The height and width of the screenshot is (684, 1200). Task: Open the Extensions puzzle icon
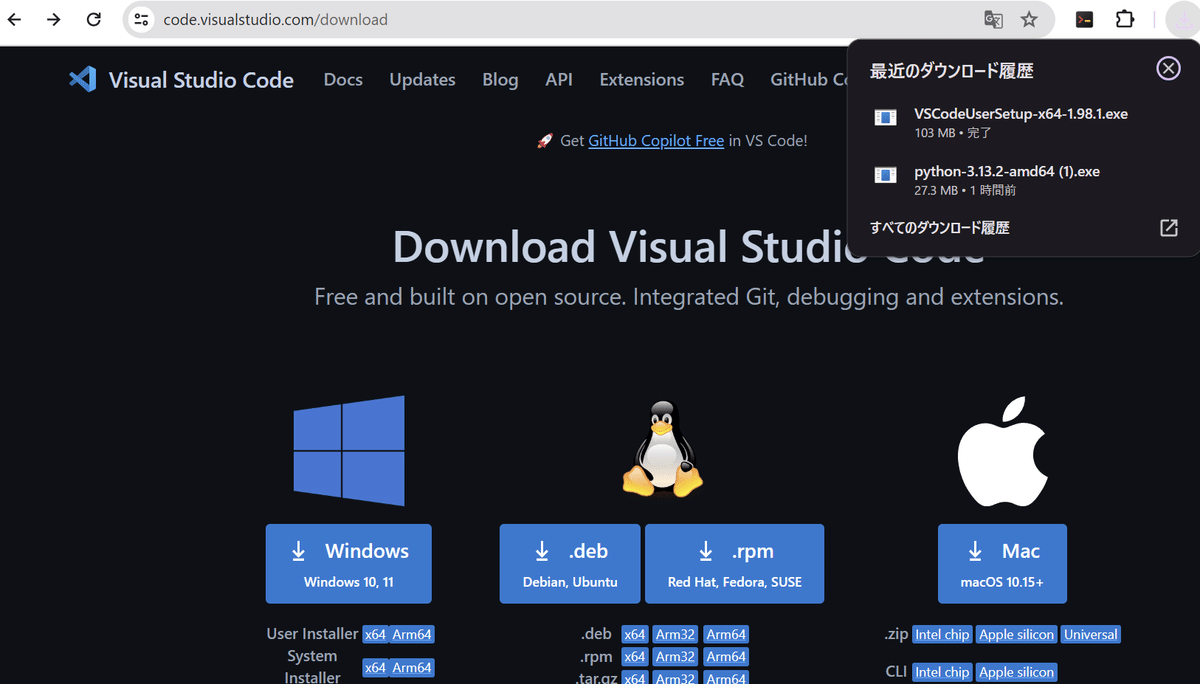click(x=1125, y=19)
